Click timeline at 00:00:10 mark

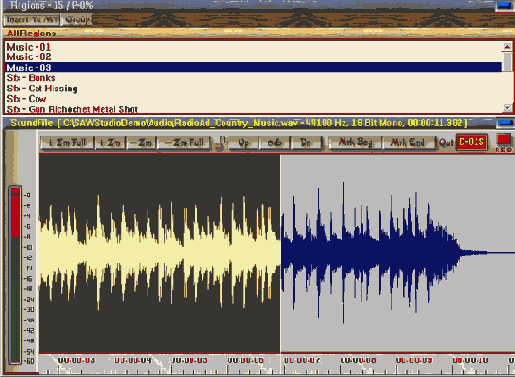[470, 360]
